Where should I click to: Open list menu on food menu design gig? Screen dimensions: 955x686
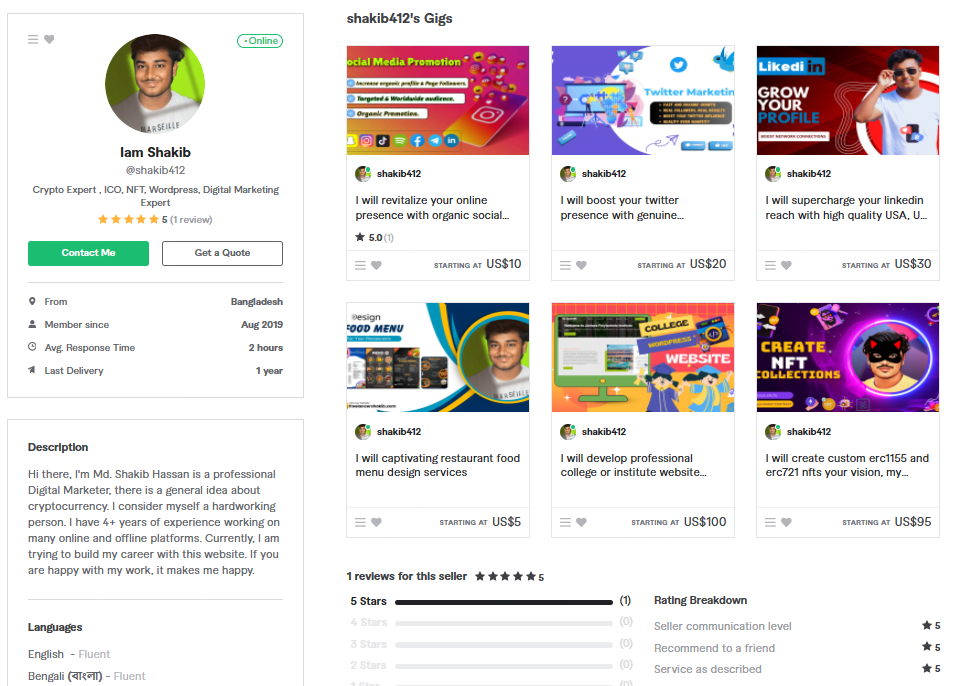tap(361, 523)
